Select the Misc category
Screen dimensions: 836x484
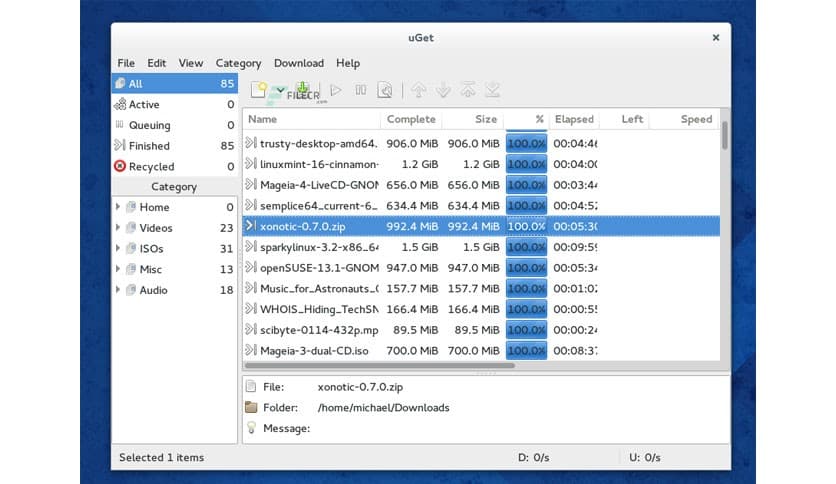(174, 270)
